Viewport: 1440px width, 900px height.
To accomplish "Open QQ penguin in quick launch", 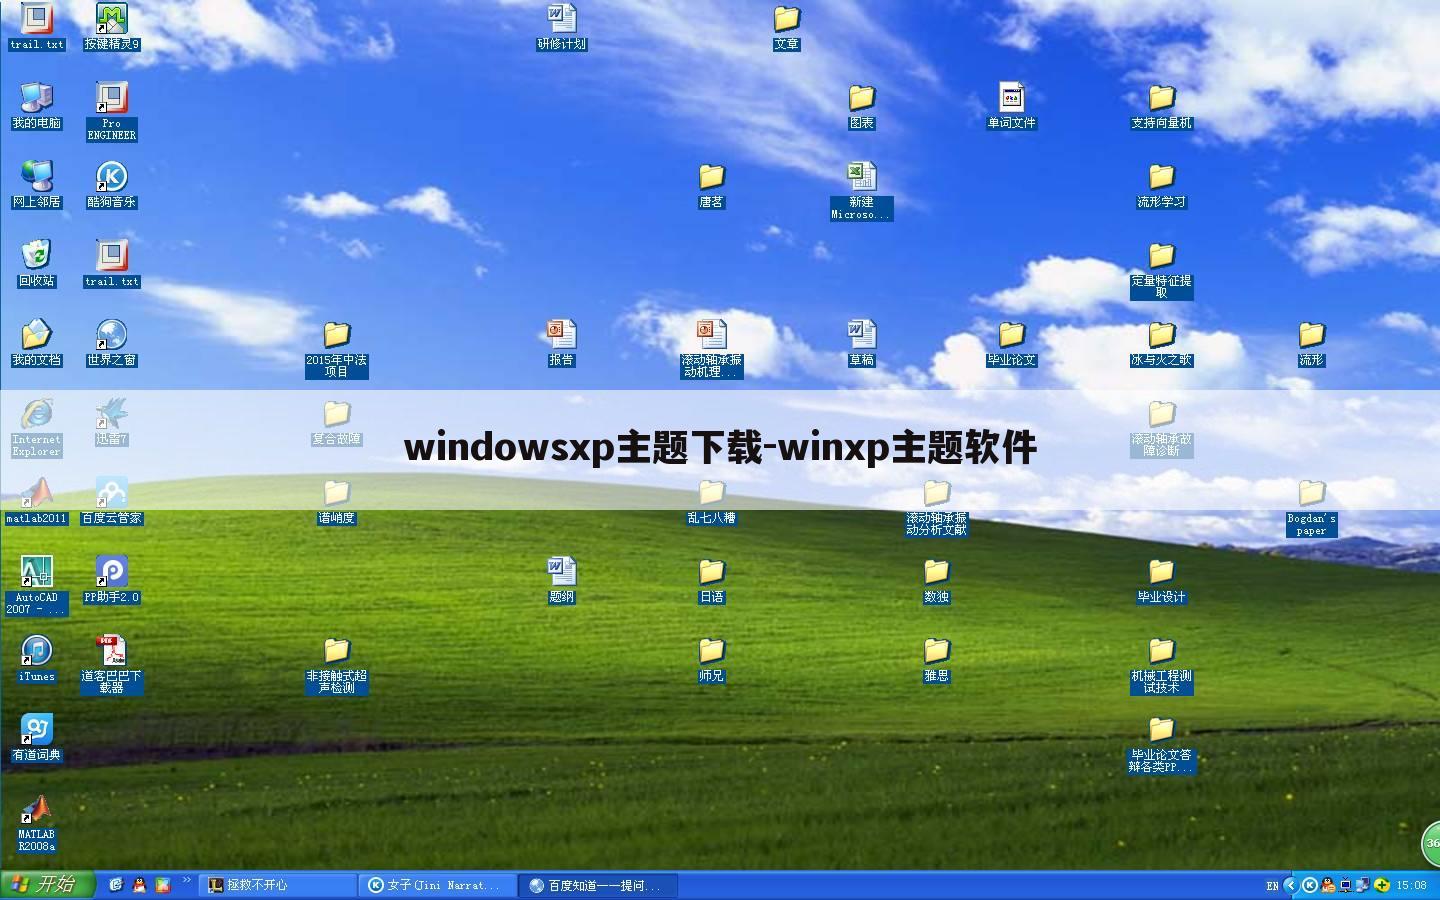I will [x=139, y=885].
